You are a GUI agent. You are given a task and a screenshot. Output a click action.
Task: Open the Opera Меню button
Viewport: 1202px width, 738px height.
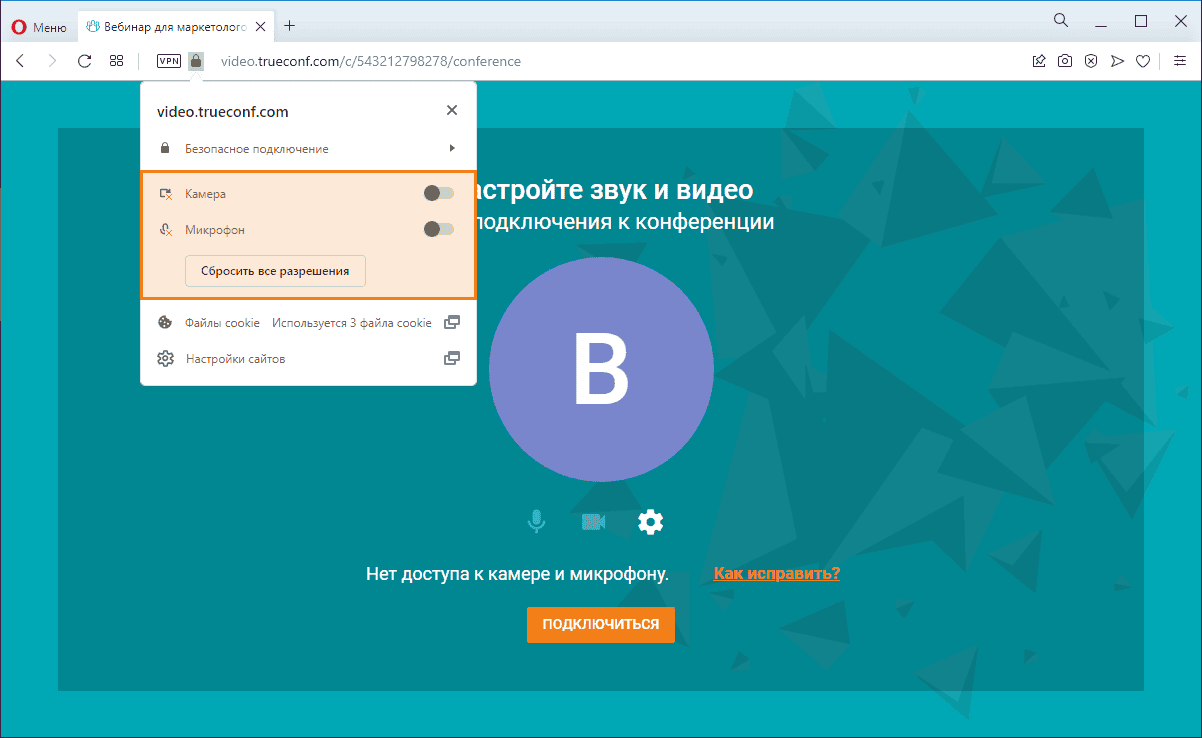tap(39, 27)
